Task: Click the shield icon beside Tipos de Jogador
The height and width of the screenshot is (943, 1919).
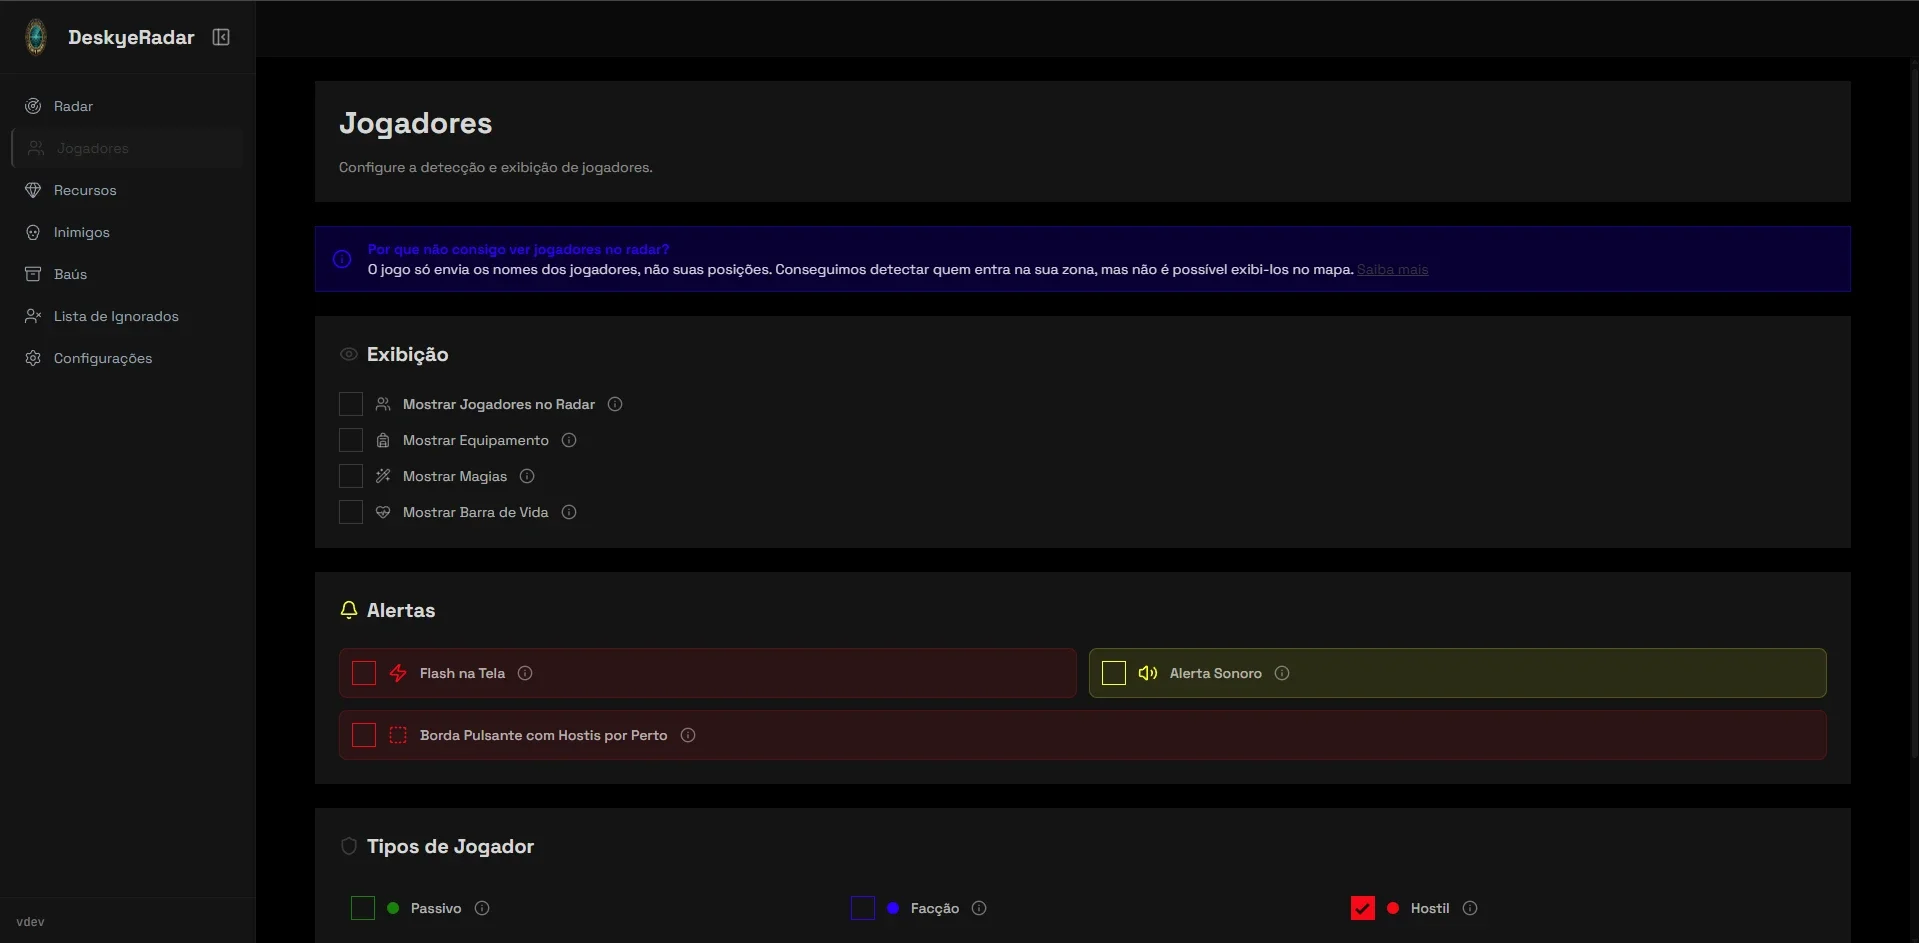Action: (x=349, y=846)
